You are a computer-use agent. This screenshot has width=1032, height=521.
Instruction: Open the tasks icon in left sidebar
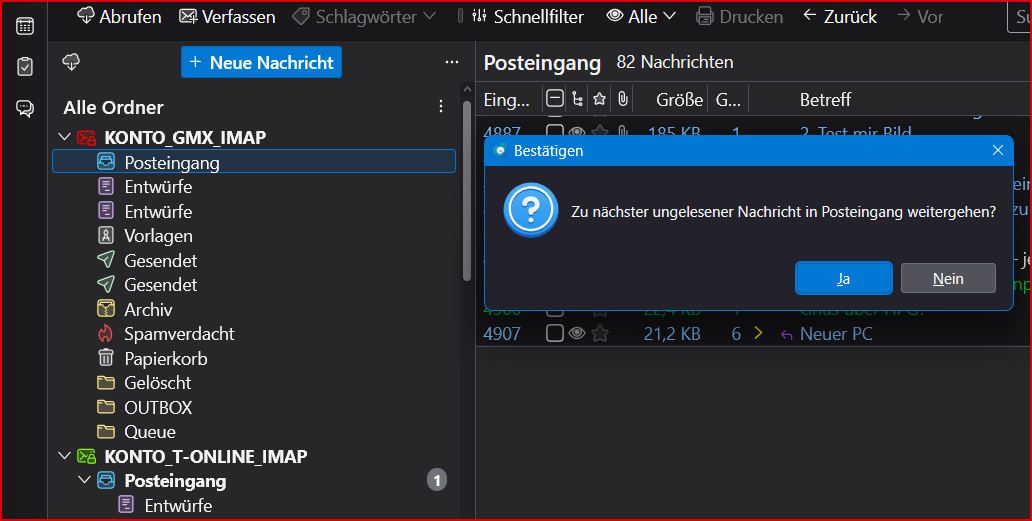tap(25, 66)
